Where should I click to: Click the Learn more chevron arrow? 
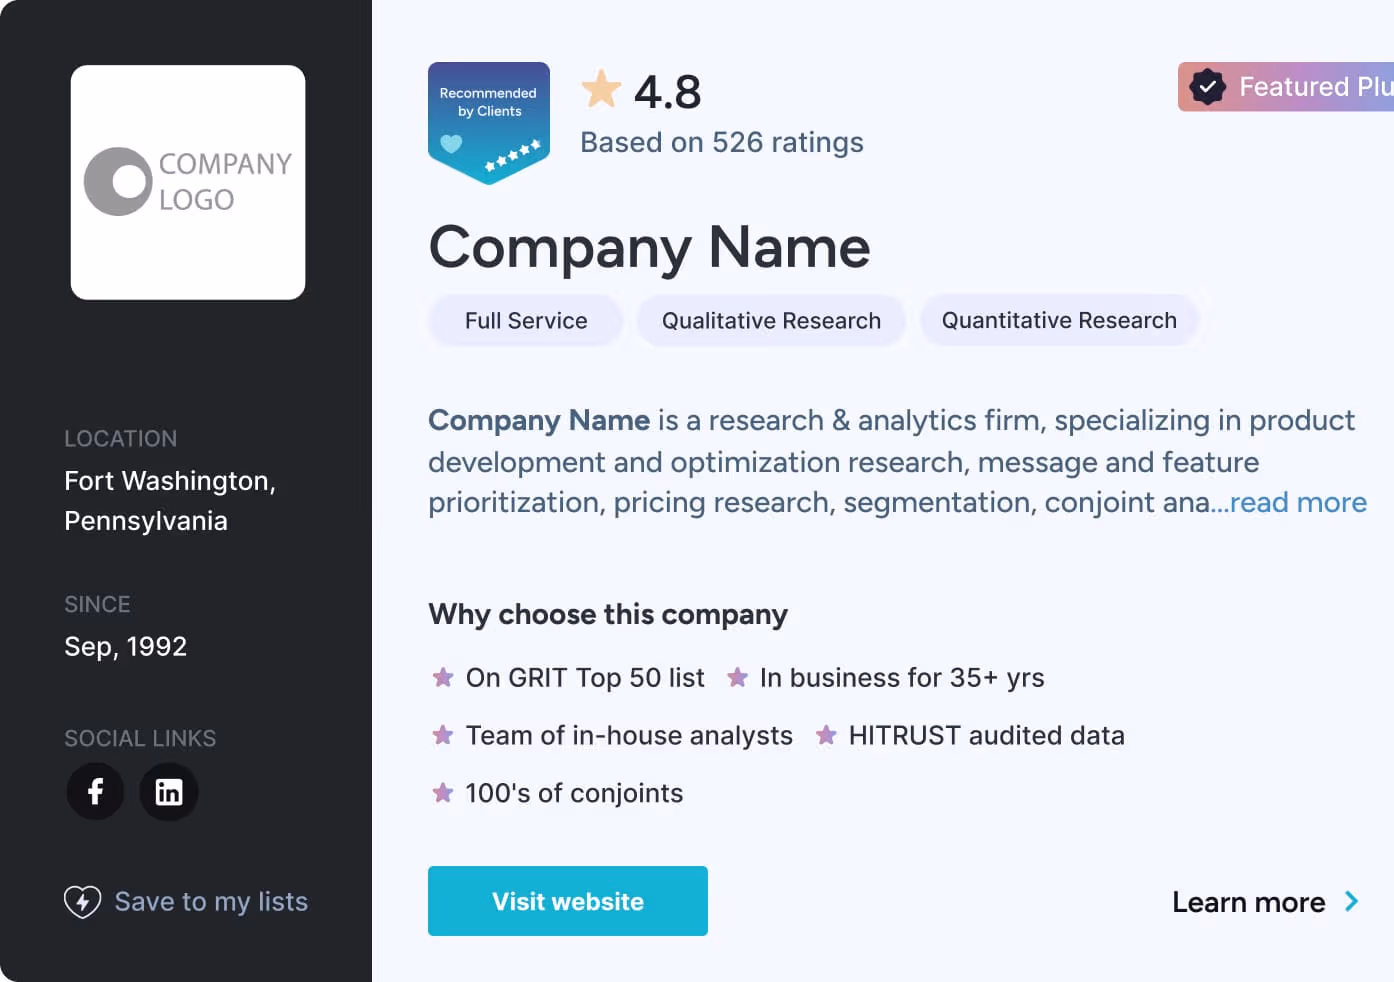tap(1352, 902)
